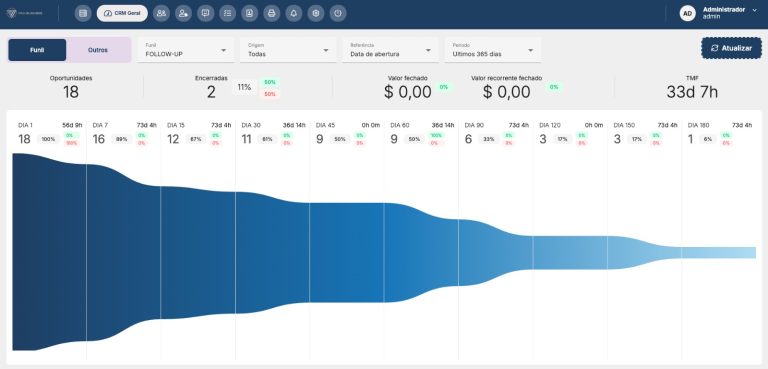This screenshot has width=768, height=369.
Task: Open the contact book icon
Action: (249, 13)
